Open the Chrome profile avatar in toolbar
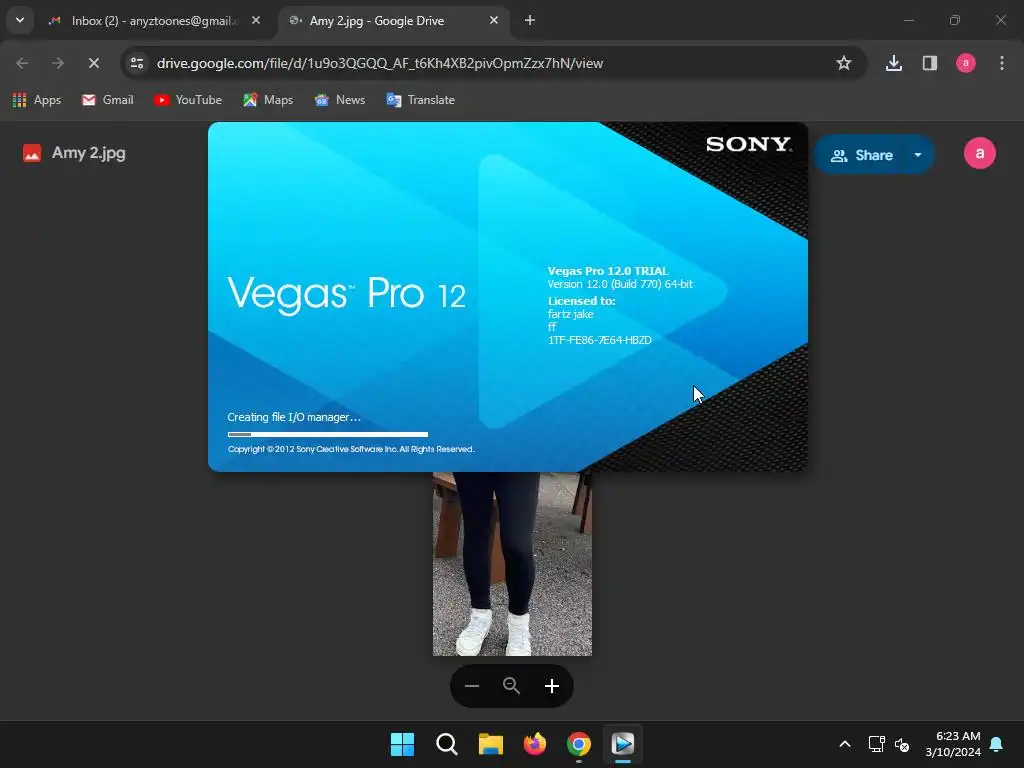Screen dimensions: 1024x768 tap(965, 63)
